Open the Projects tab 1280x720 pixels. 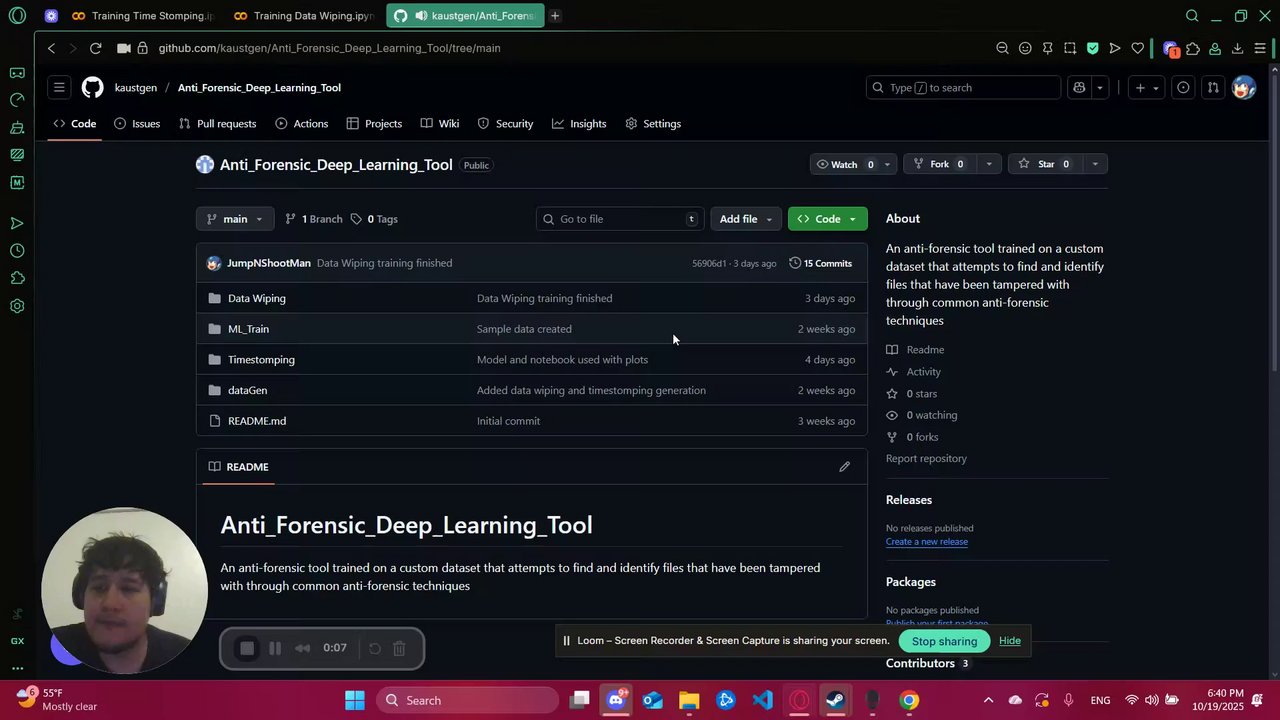tap(374, 124)
